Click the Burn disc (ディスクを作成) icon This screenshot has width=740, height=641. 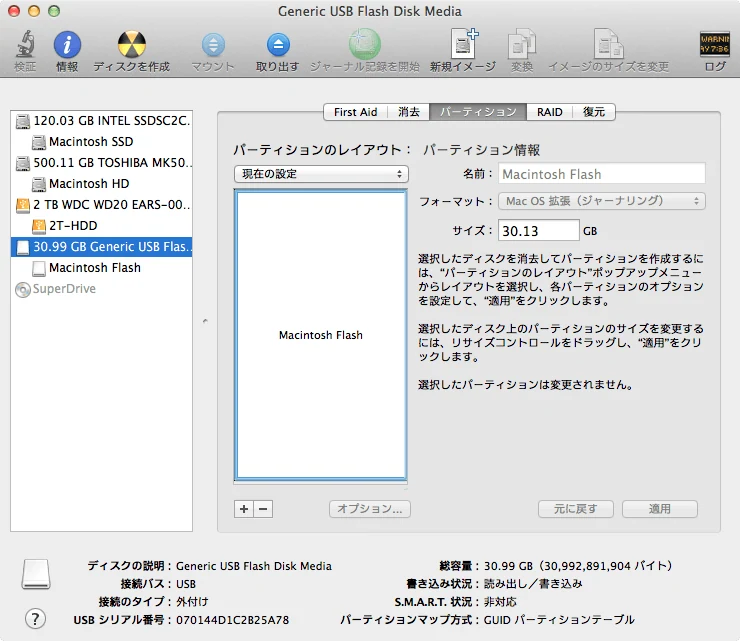(132, 45)
